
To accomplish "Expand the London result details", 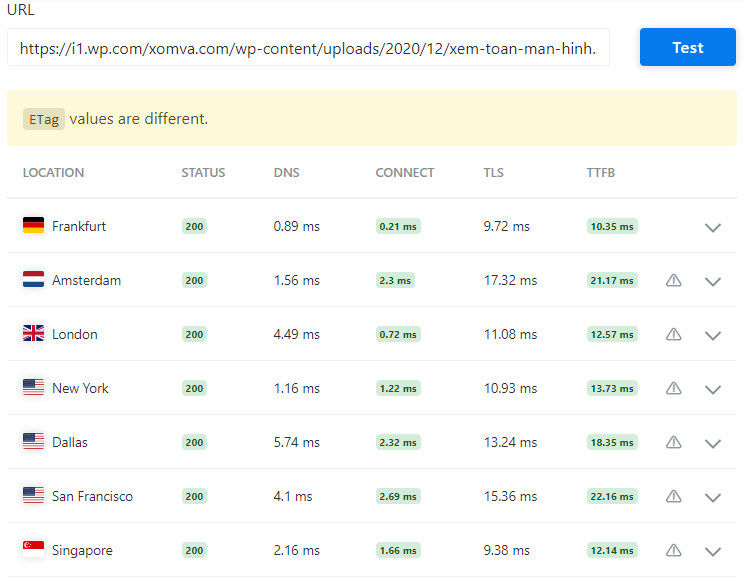I will (713, 335).
